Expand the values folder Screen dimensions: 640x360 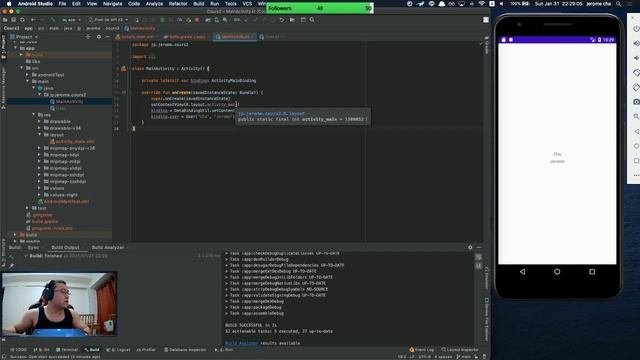tap(39, 188)
